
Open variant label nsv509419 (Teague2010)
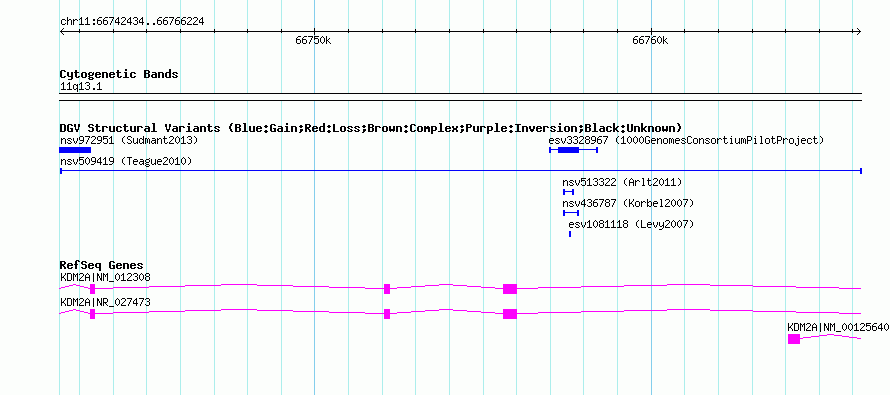pos(126,161)
